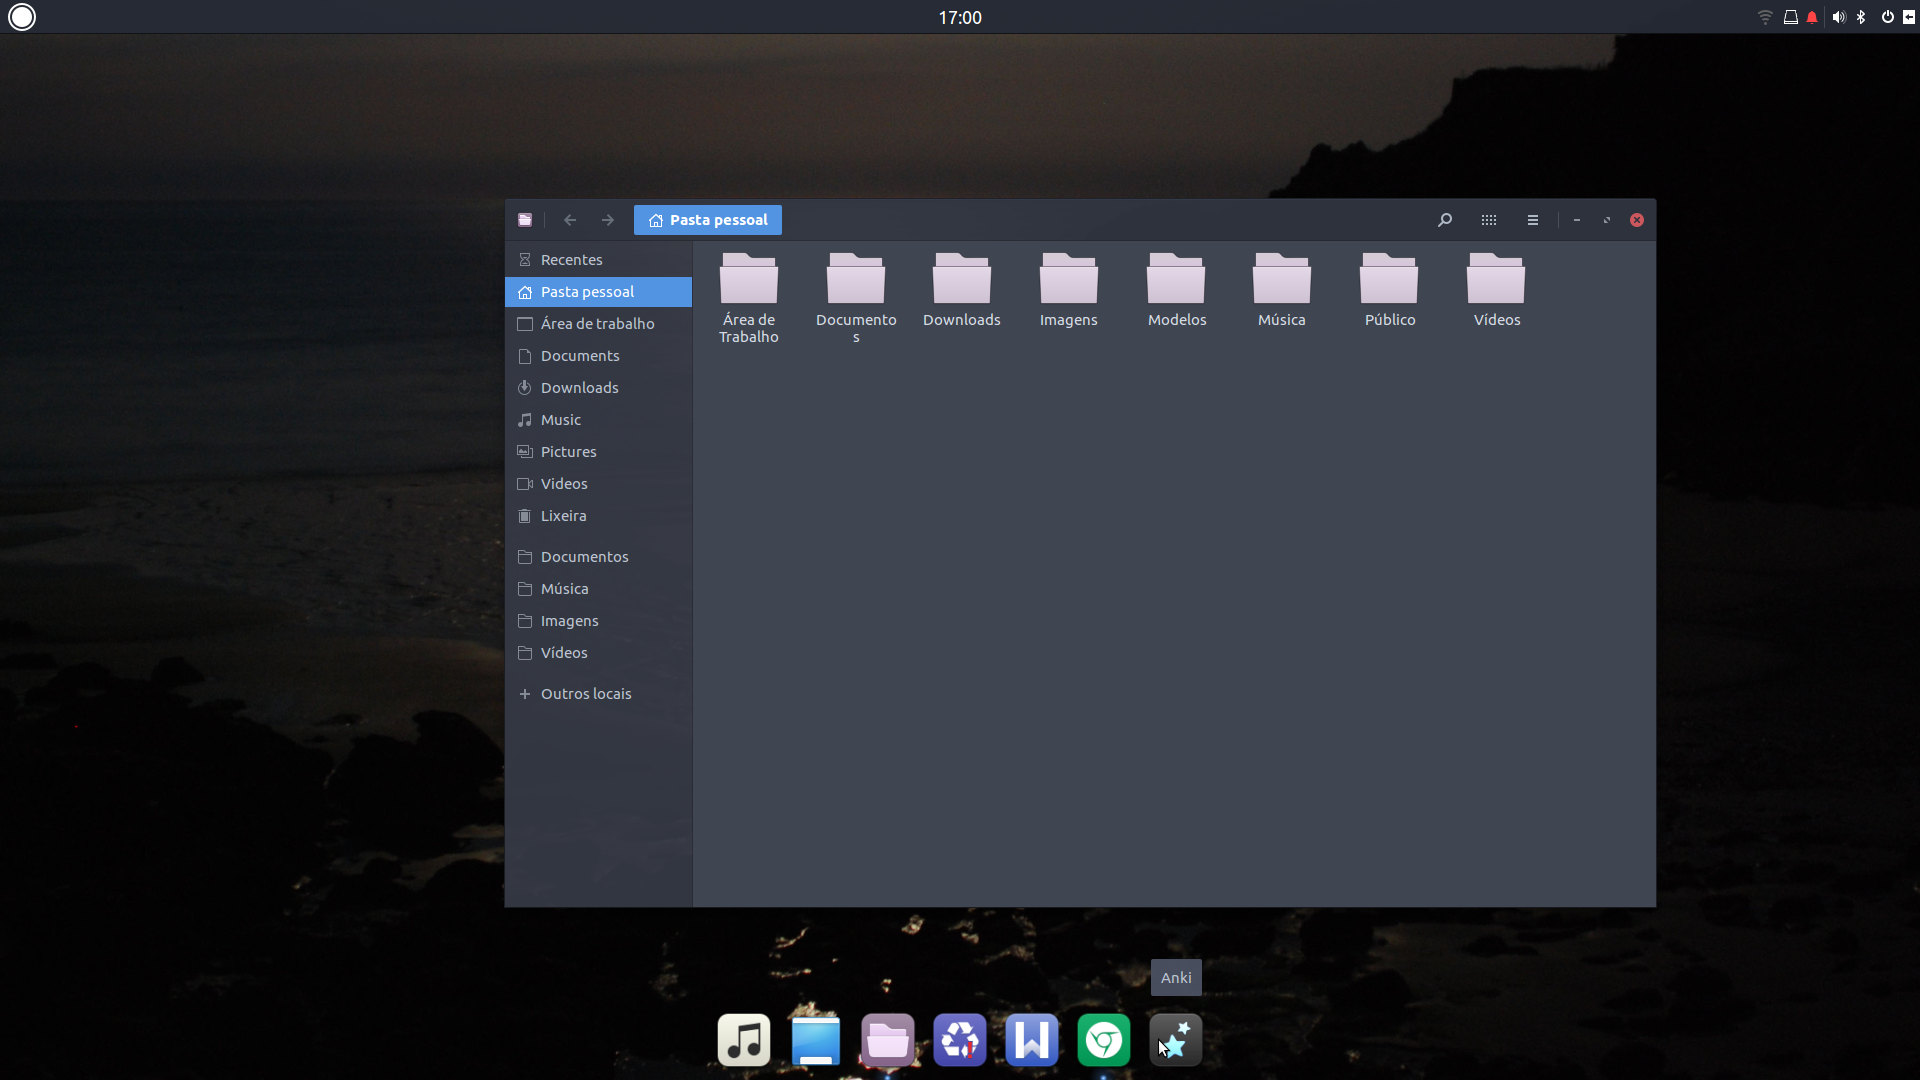This screenshot has height=1080, width=1920.
Task: Open the Bluetooth indicator in tray
Action: coord(1861,17)
